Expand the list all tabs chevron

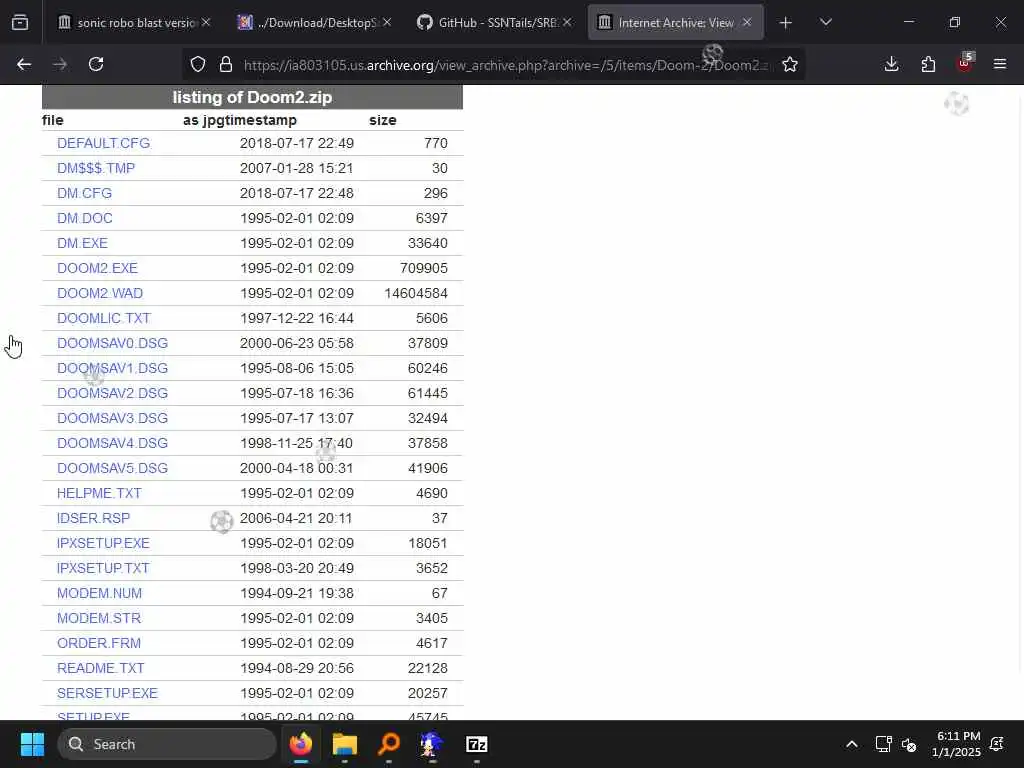tap(825, 22)
